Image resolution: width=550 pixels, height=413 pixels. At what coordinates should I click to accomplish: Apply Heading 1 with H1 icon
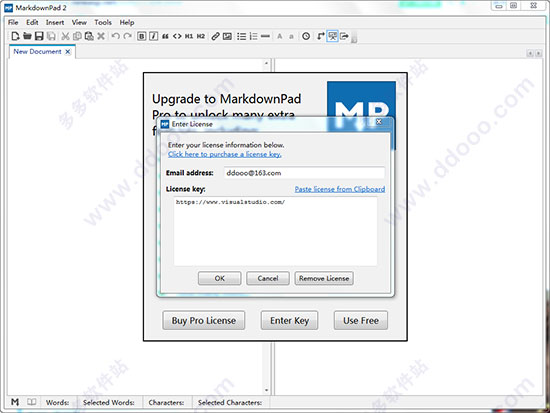pos(189,36)
